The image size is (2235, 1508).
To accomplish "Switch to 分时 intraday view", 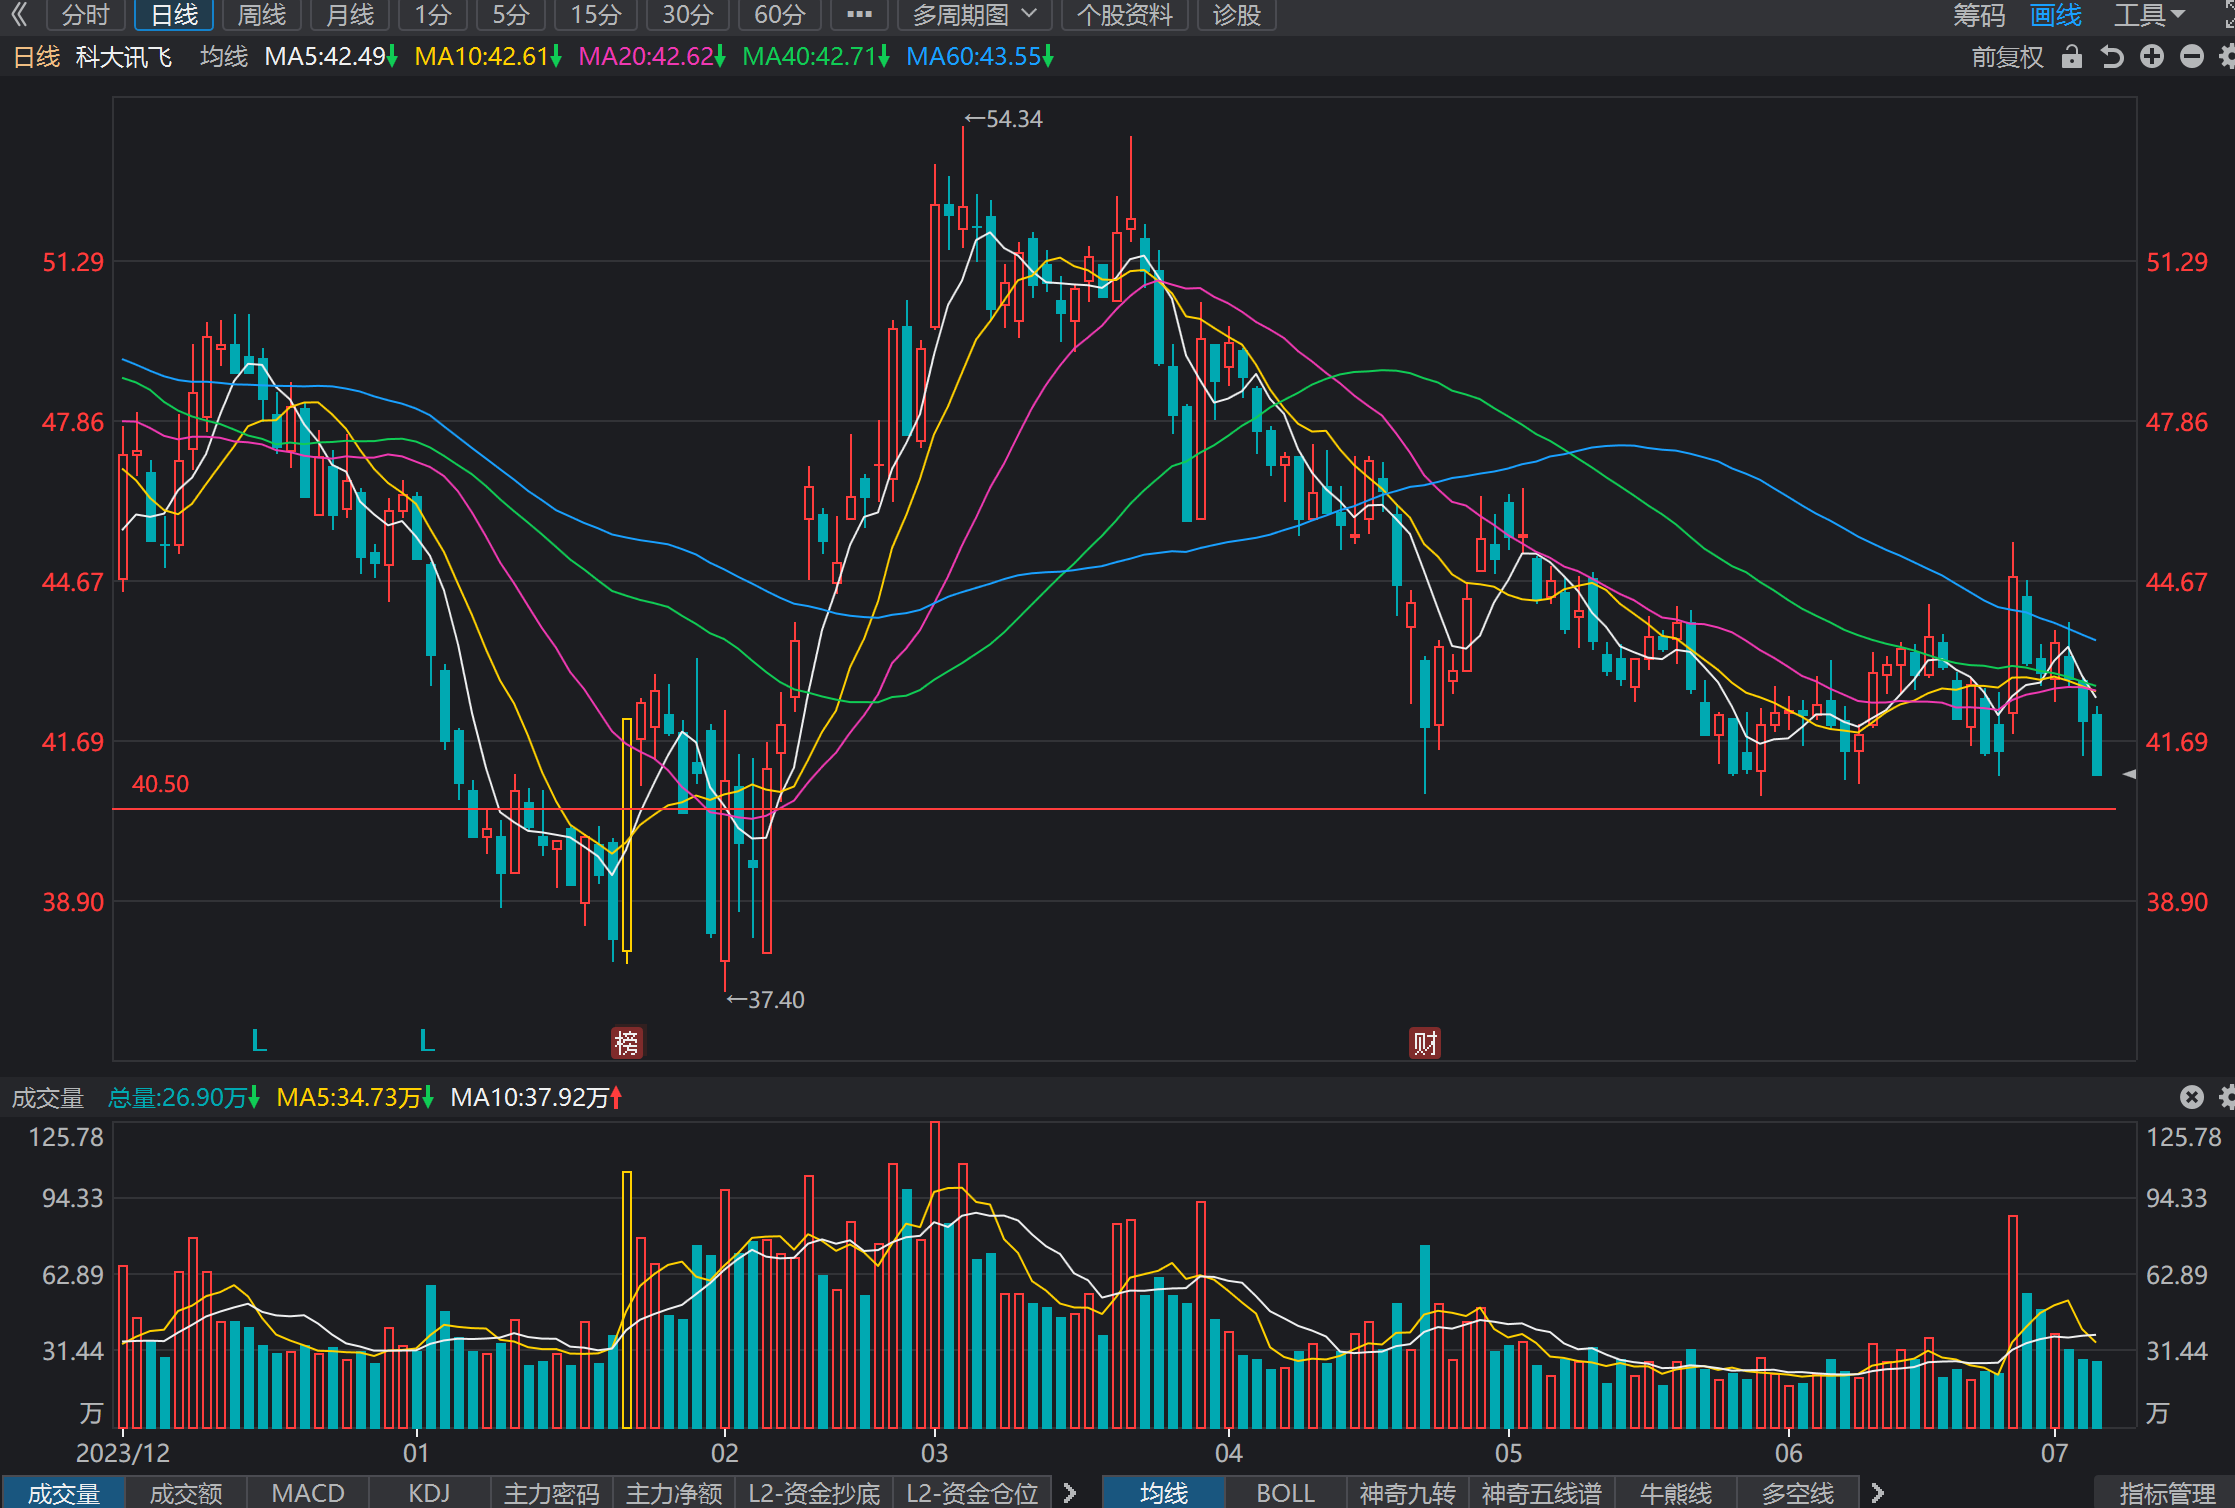I will [85, 14].
